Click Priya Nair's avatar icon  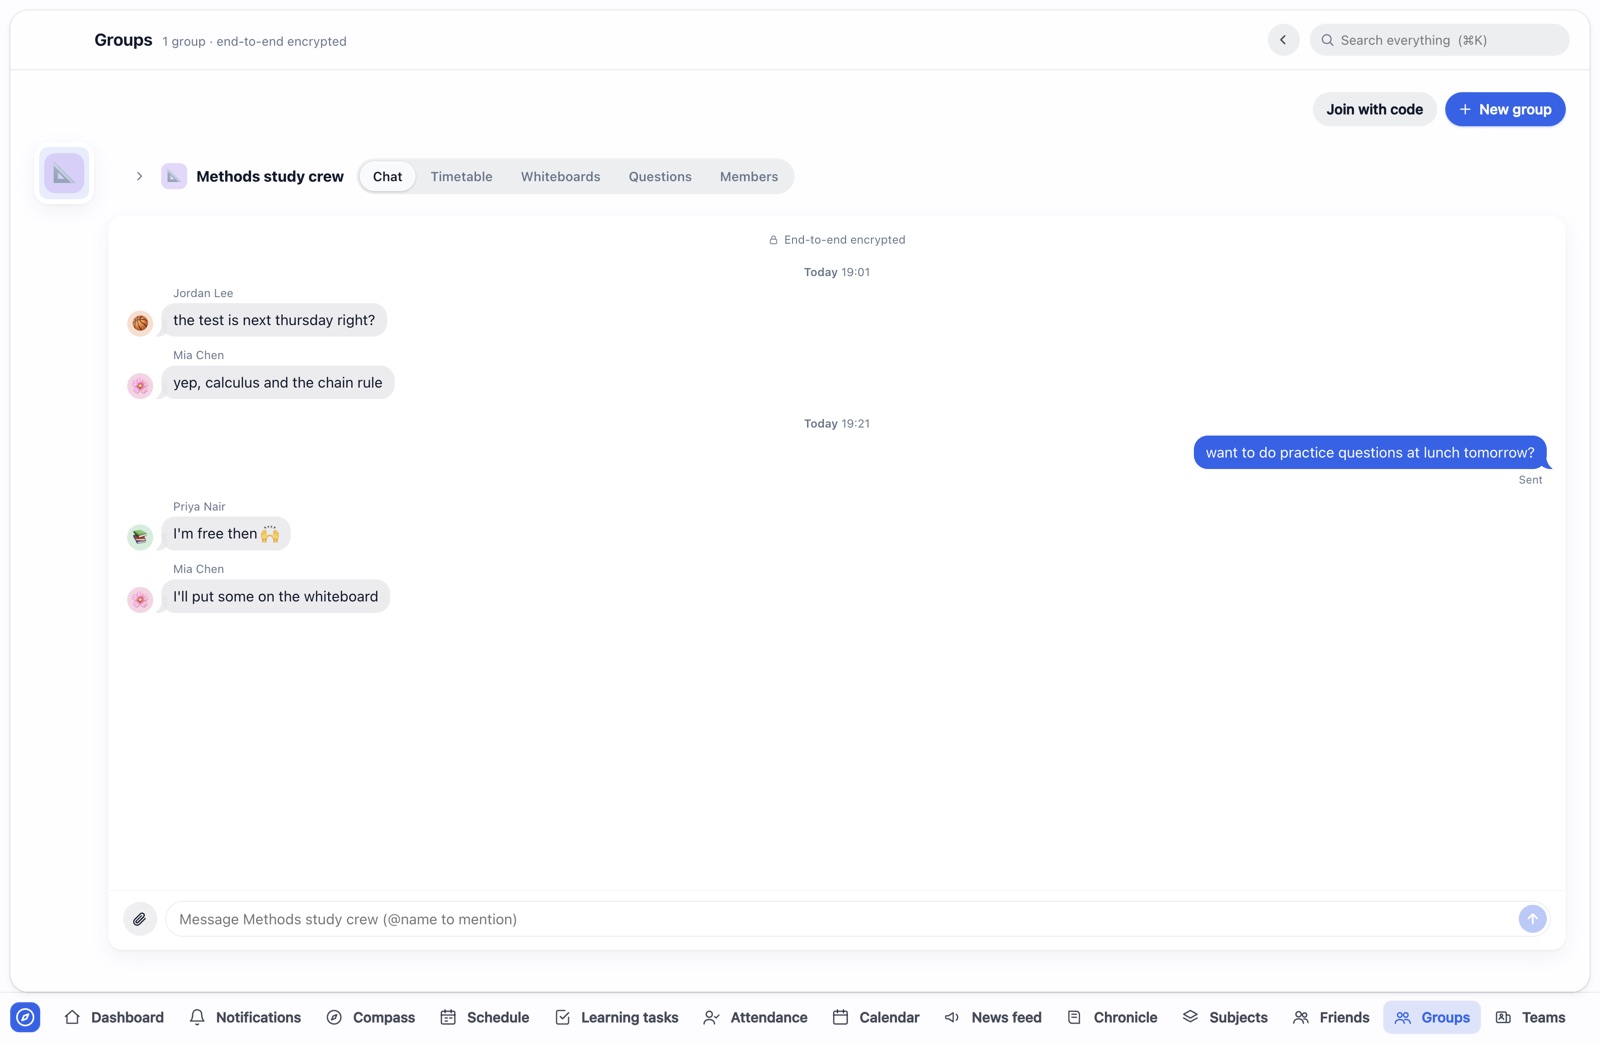pos(140,537)
